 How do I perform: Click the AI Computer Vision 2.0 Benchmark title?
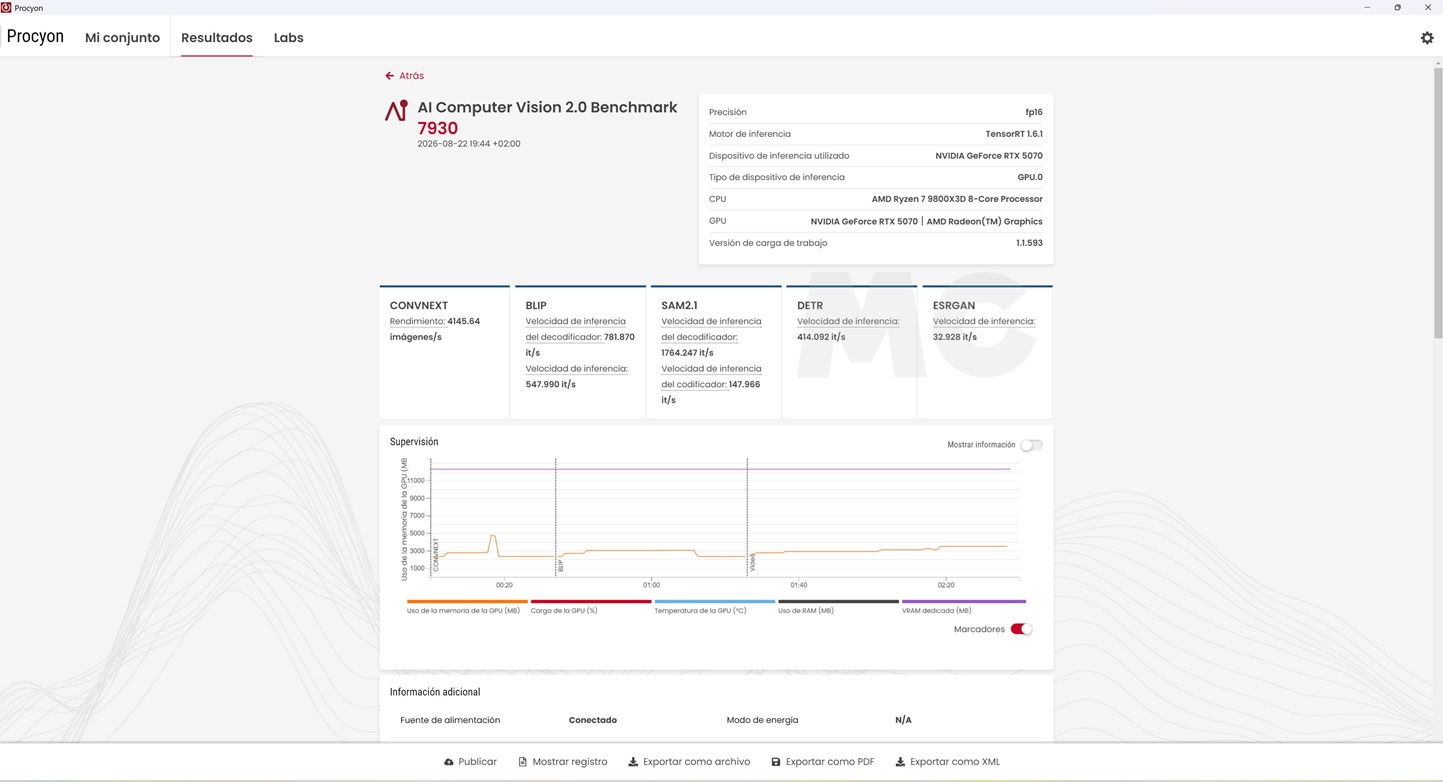click(x=547, y=107)
